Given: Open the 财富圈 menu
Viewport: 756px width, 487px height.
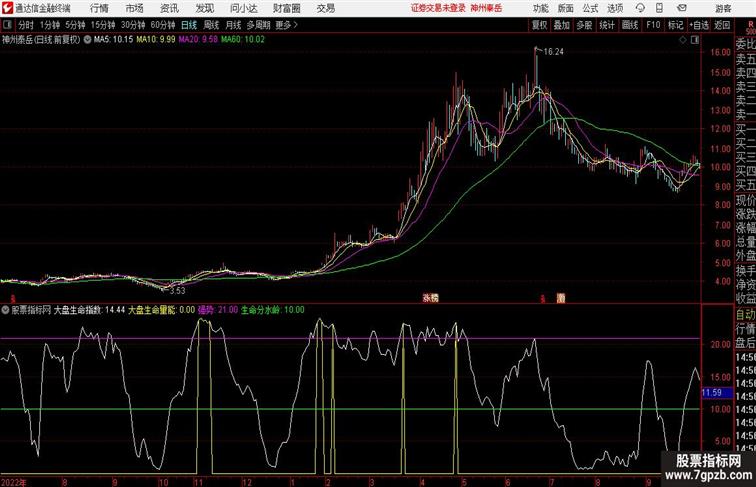Looking at the screenshot, I should (x=286, y=8).
